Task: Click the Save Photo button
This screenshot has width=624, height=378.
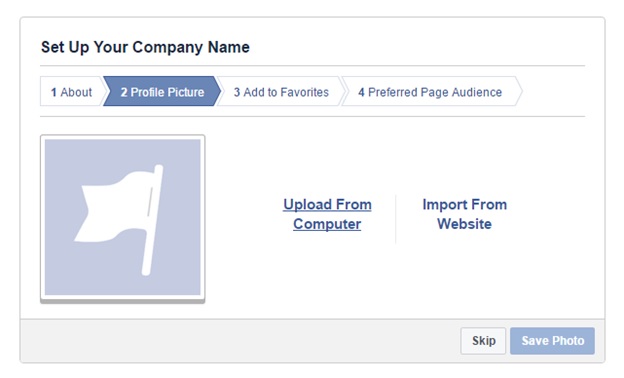Action: (x=552, y=341)
